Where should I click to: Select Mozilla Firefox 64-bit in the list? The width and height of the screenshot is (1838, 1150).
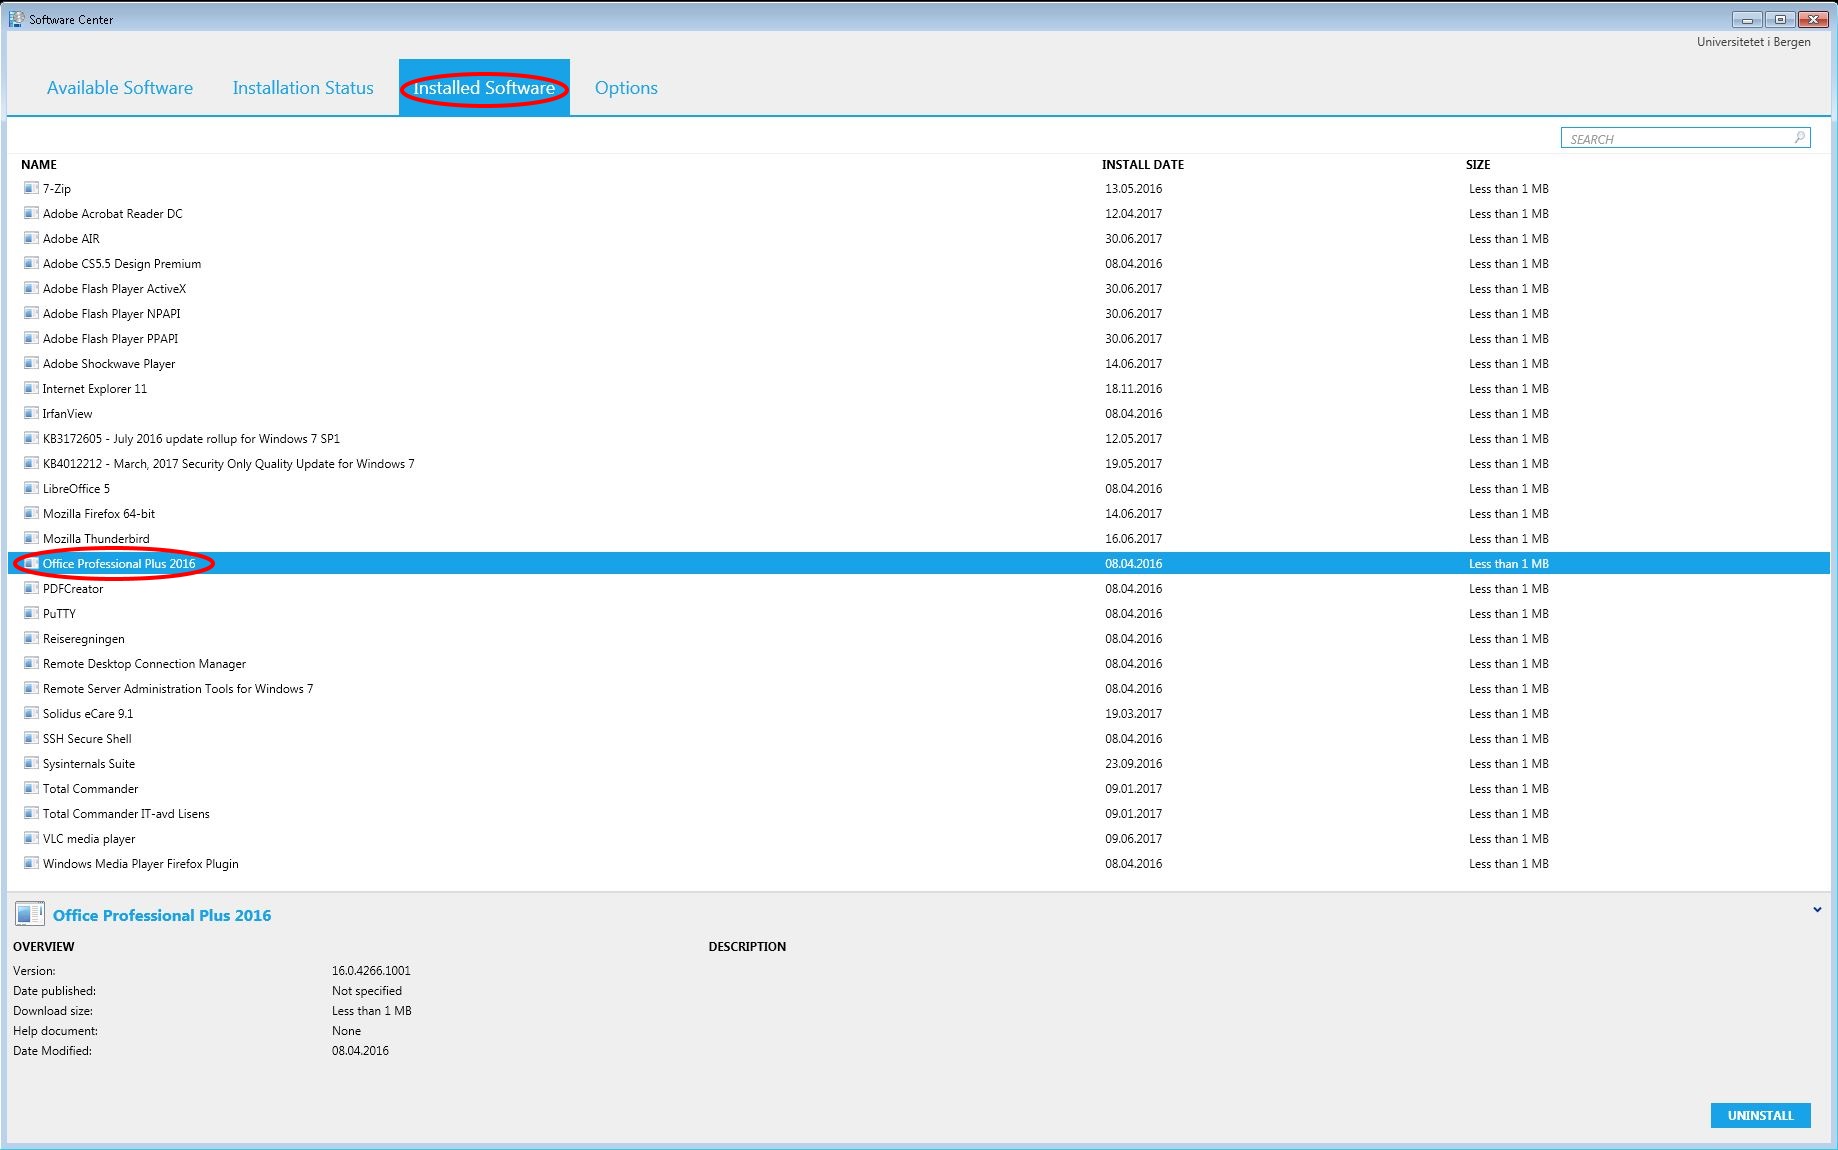(x=99, y=514)
